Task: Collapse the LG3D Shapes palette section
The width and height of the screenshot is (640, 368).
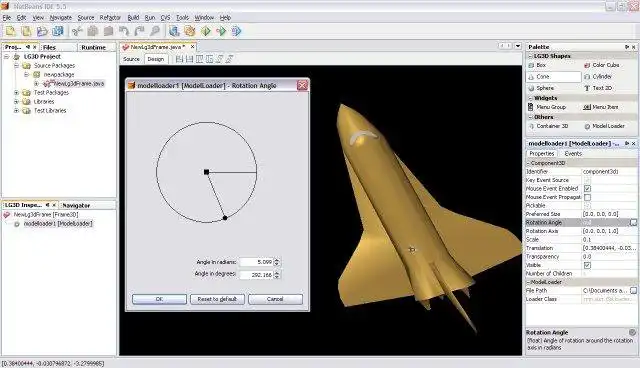Action: pos(530,56)
